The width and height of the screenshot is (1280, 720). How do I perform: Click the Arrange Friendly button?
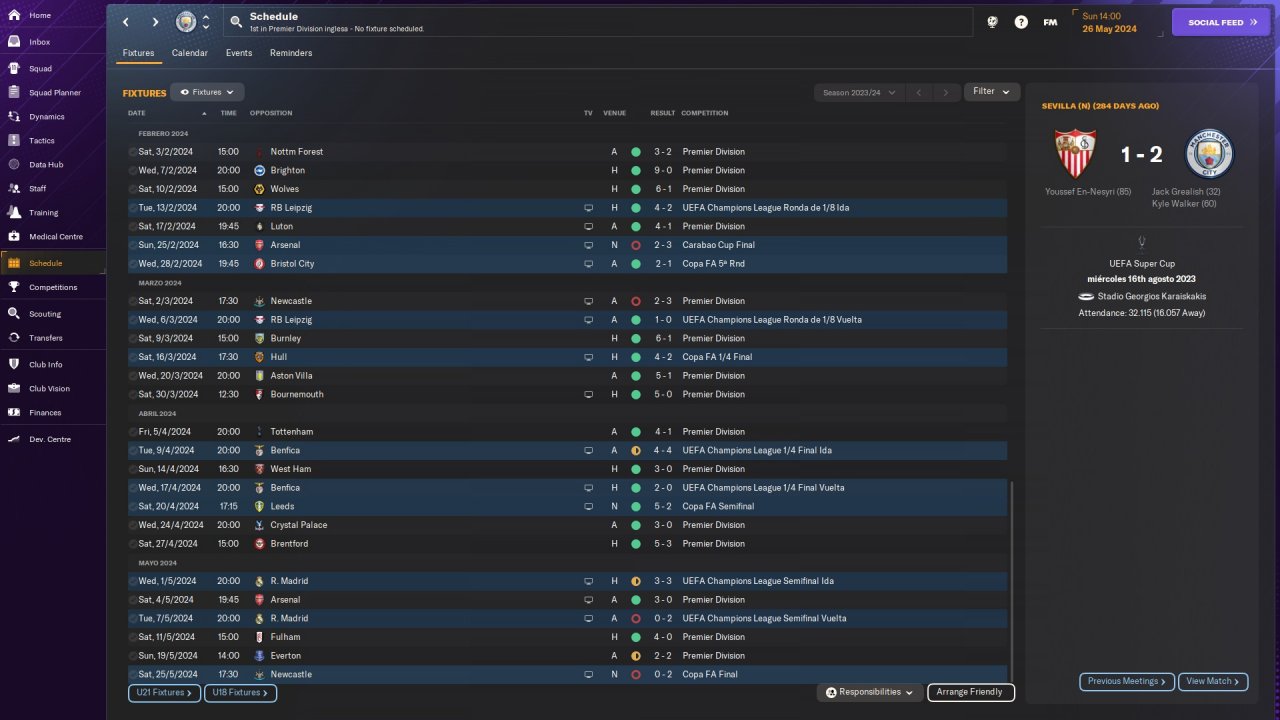970,692
